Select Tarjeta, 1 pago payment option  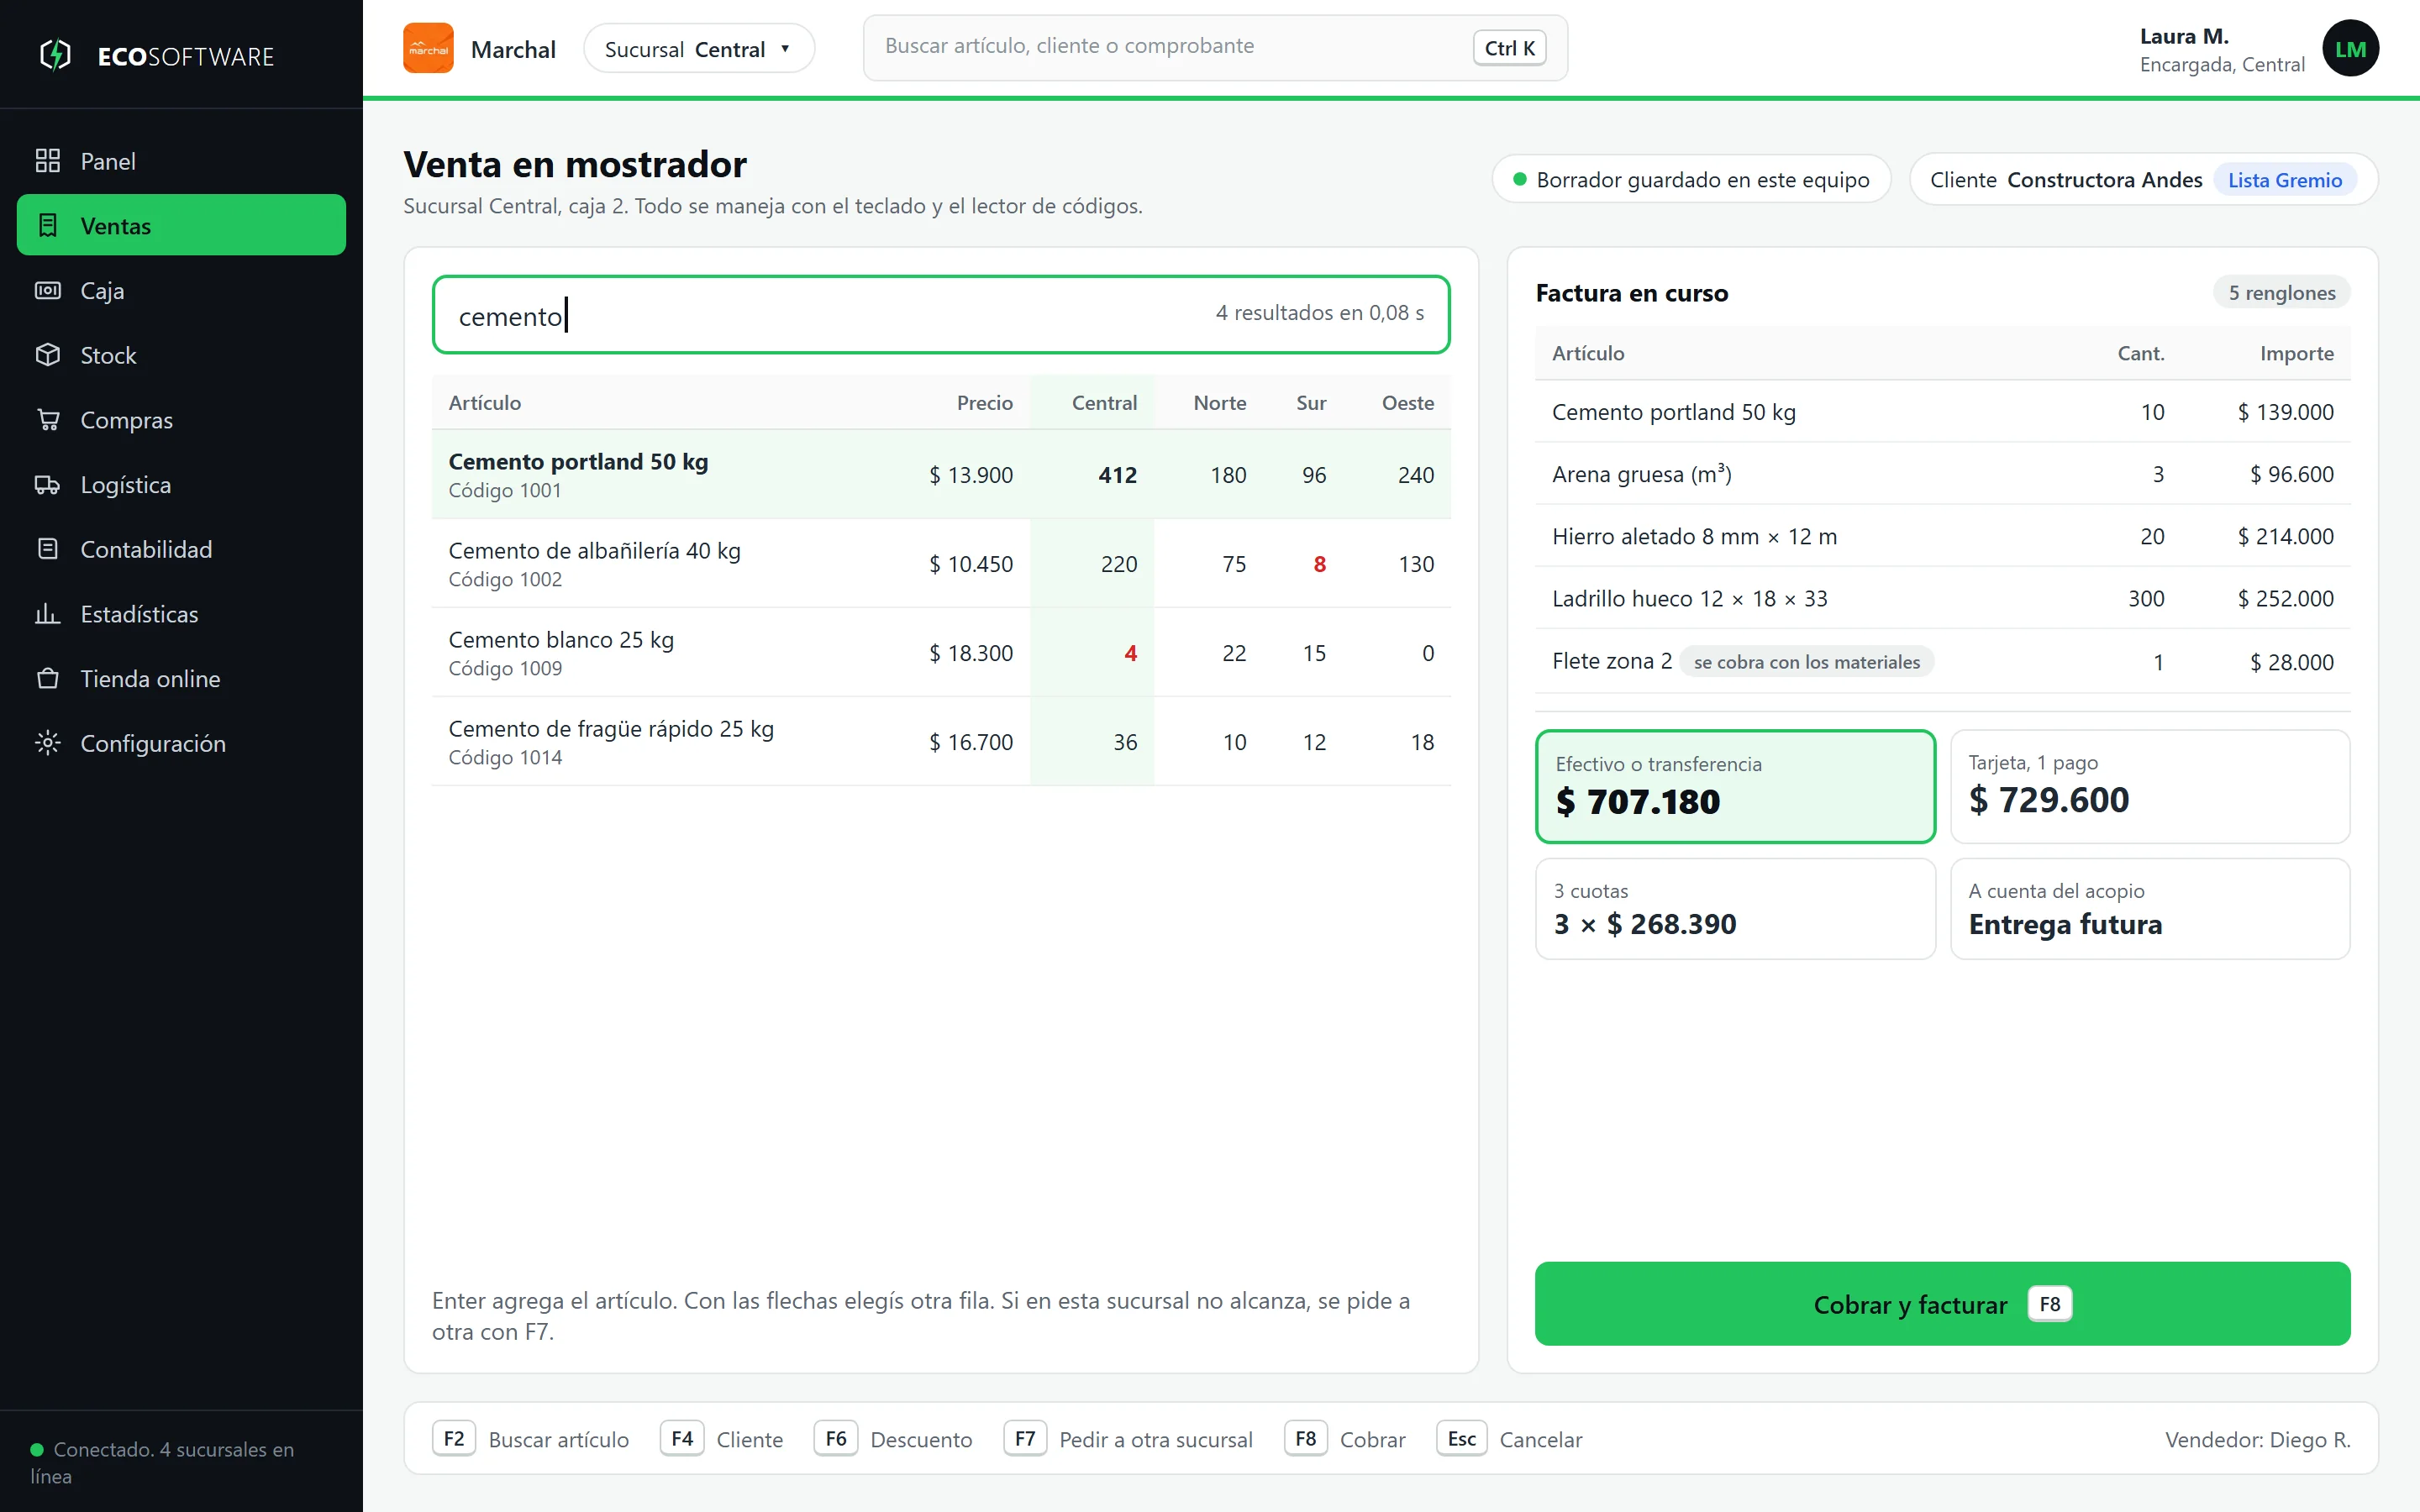click(x=2150, y=786)
